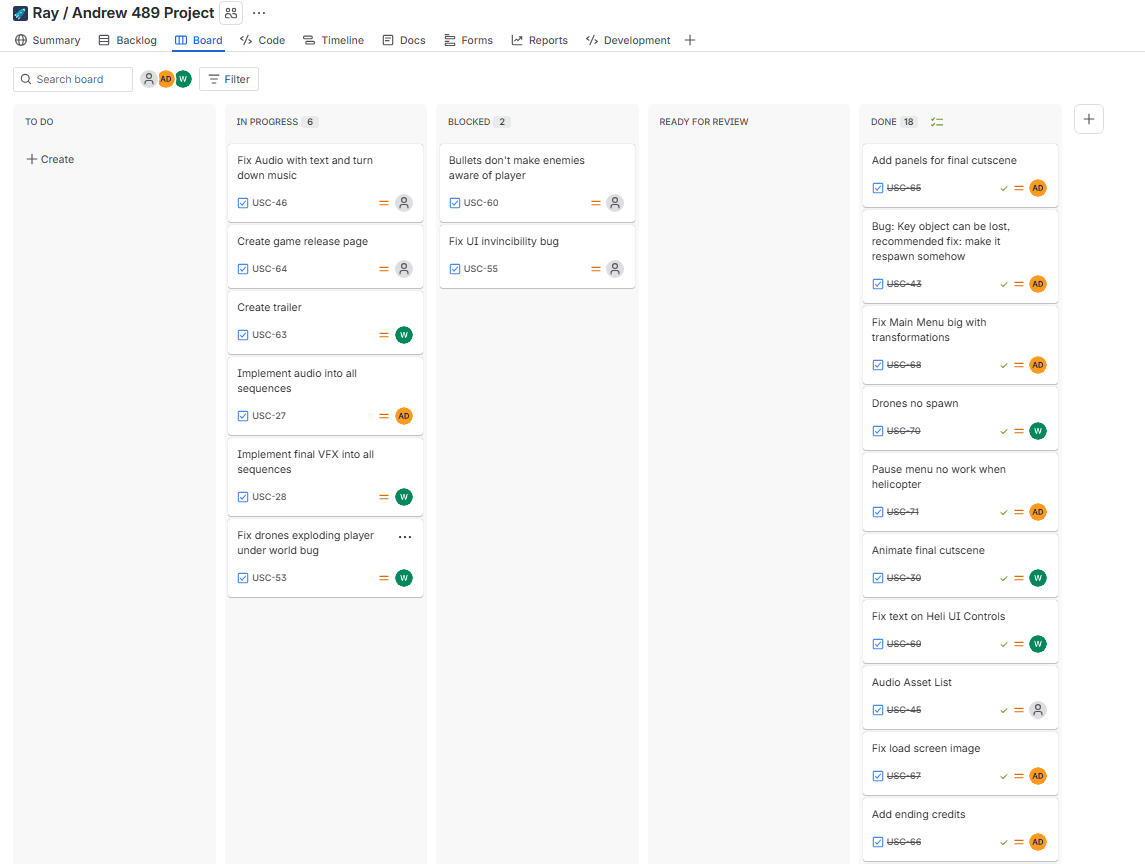This screenshot has height=864, width=1145.
Task: Click assignee avatar on USC-55 card
Action: (x=615, y=269)
